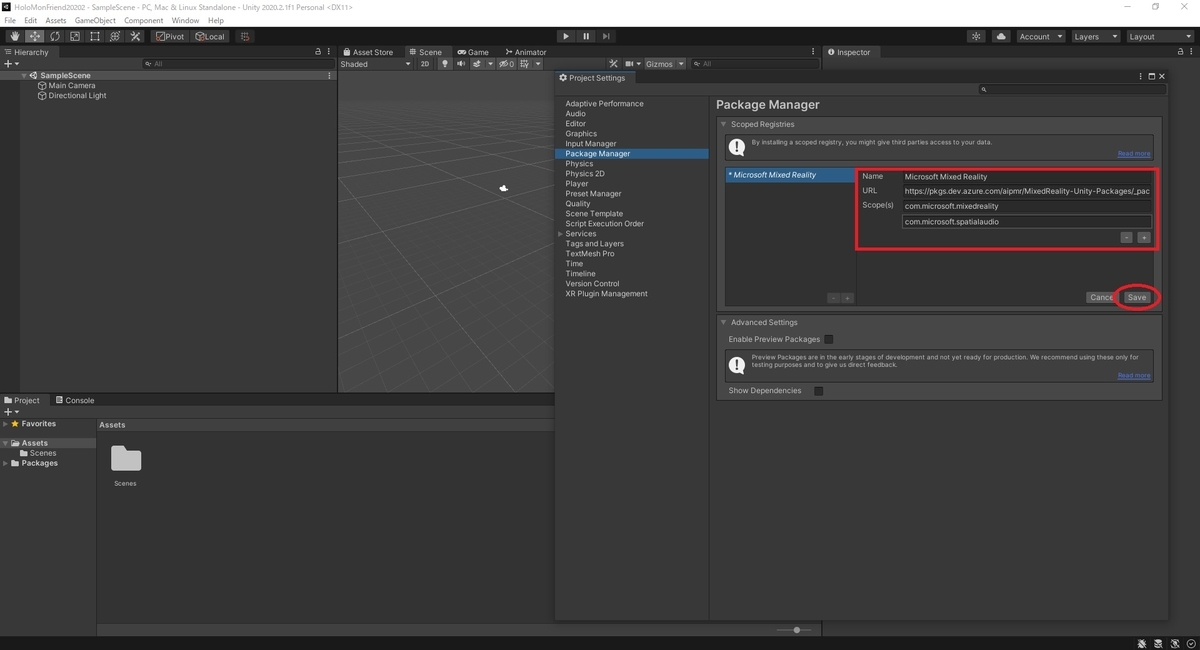Toggle grid snapping icon in toolbar
Screen dimensions: 1200x650
pos(245,36)
